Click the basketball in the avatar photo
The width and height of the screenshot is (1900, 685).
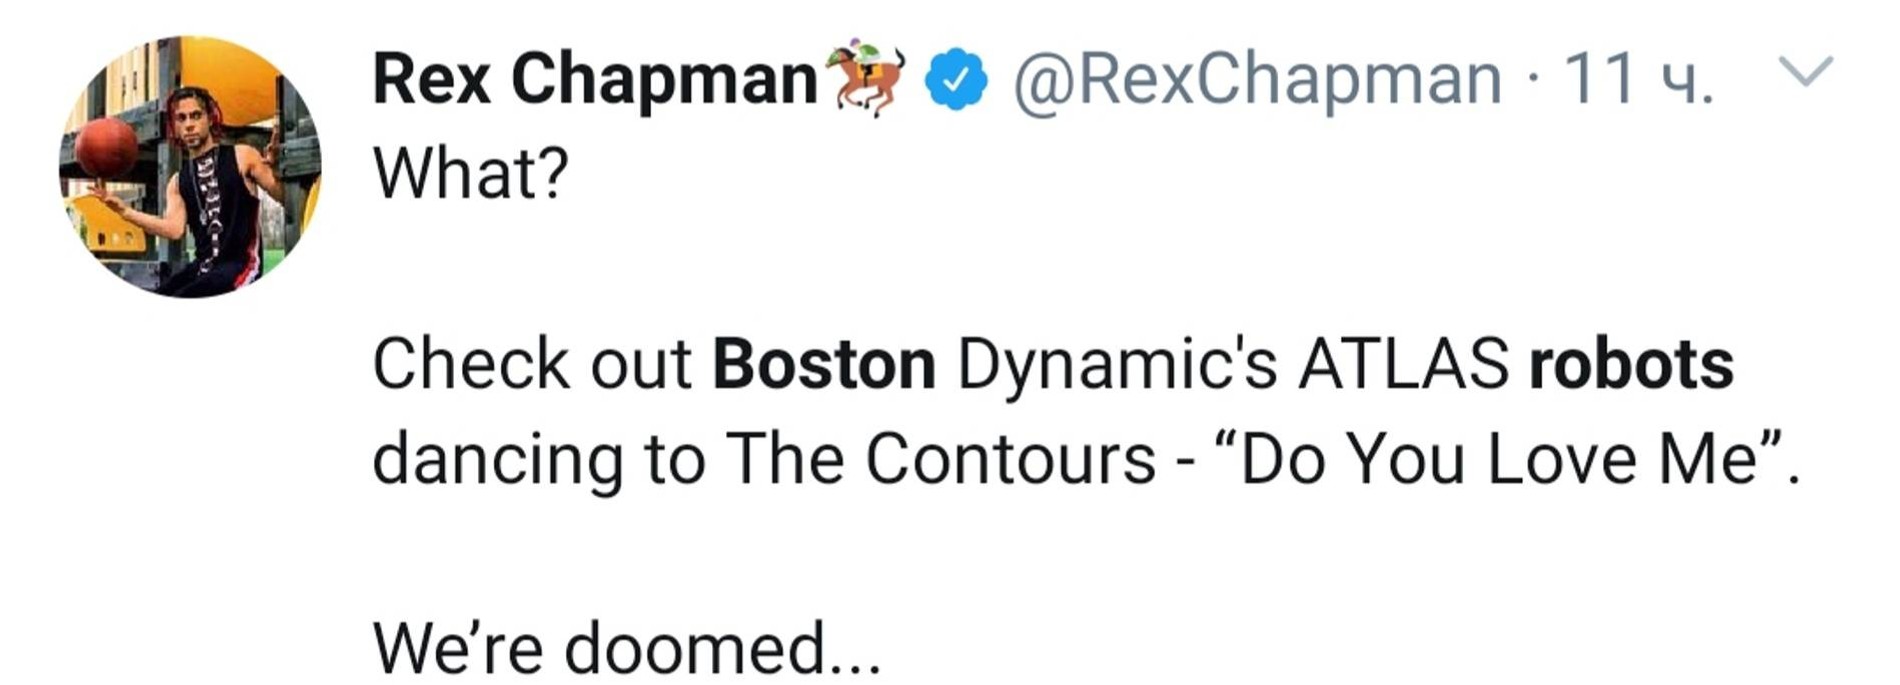click(x=107, y=148)
